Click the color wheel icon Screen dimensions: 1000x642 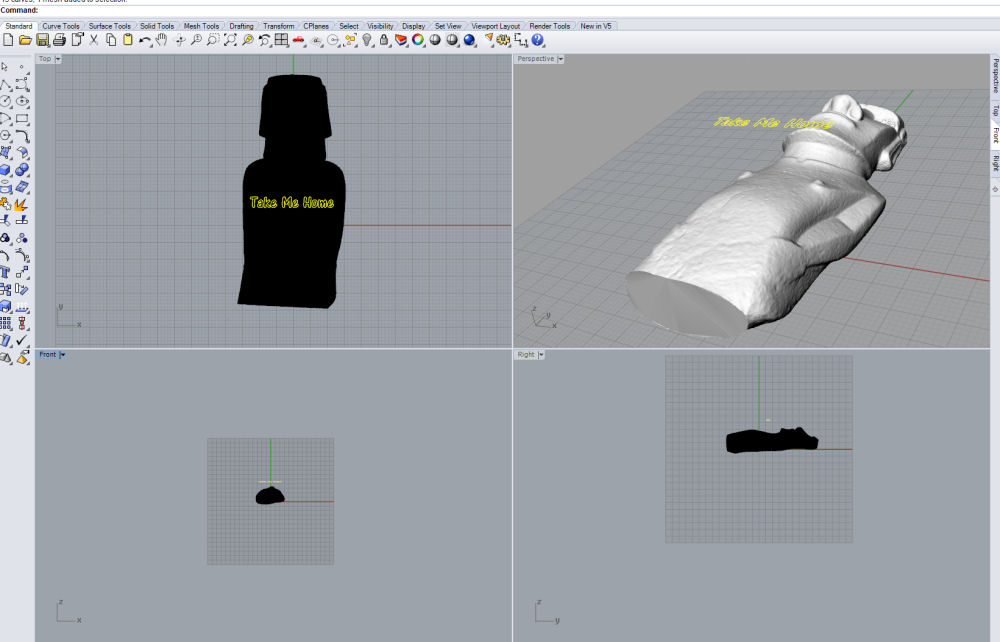coord(418,40)
